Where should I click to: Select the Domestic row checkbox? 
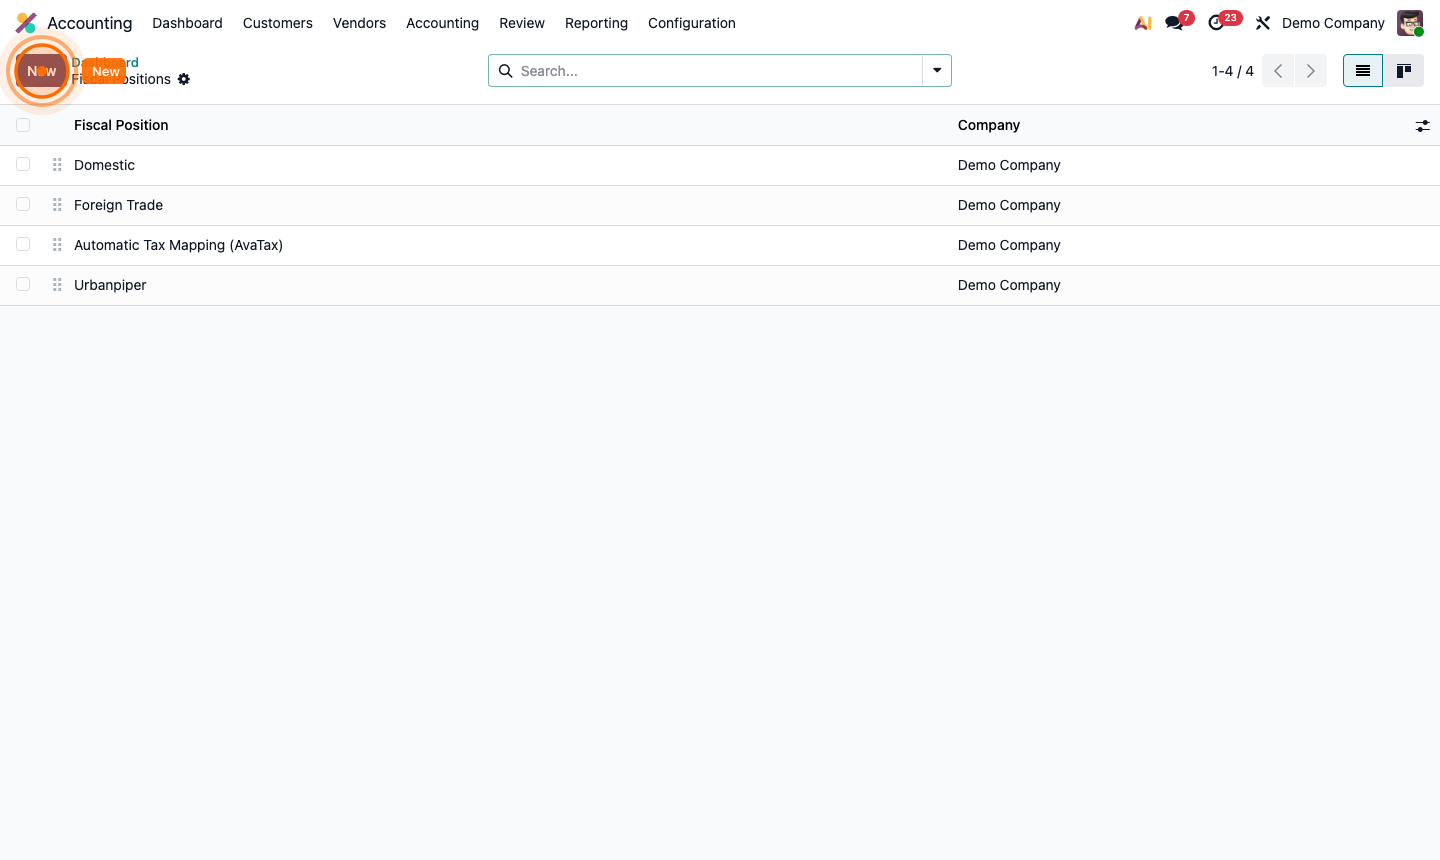tap(23, 164)
